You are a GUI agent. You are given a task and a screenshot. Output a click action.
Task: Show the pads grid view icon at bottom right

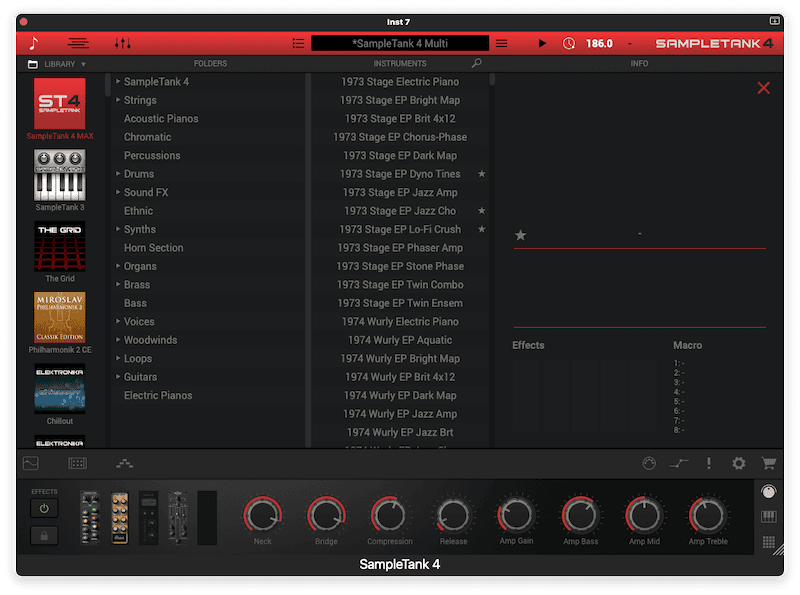pos(769,542)
